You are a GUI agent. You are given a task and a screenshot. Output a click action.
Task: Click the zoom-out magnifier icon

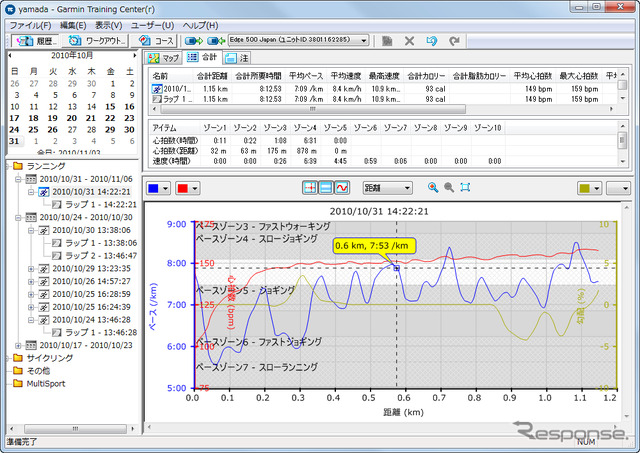449,187
